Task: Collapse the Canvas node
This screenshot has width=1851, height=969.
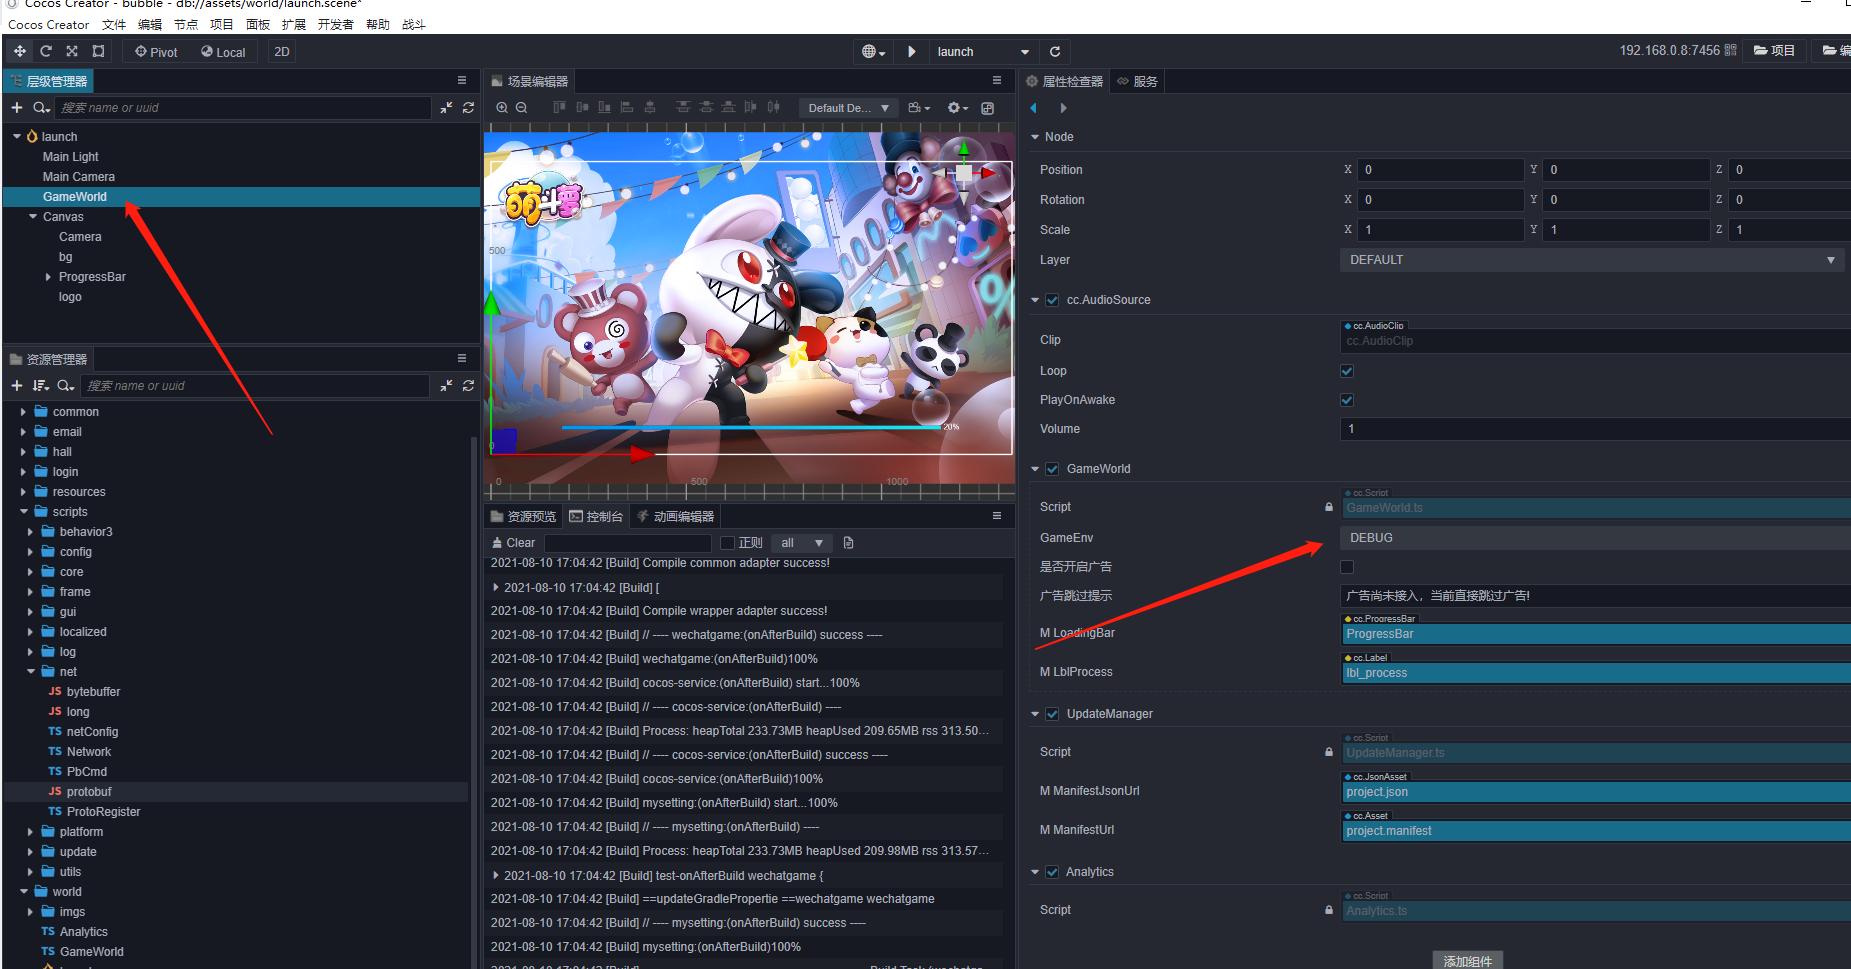Action: click(33, 216)
